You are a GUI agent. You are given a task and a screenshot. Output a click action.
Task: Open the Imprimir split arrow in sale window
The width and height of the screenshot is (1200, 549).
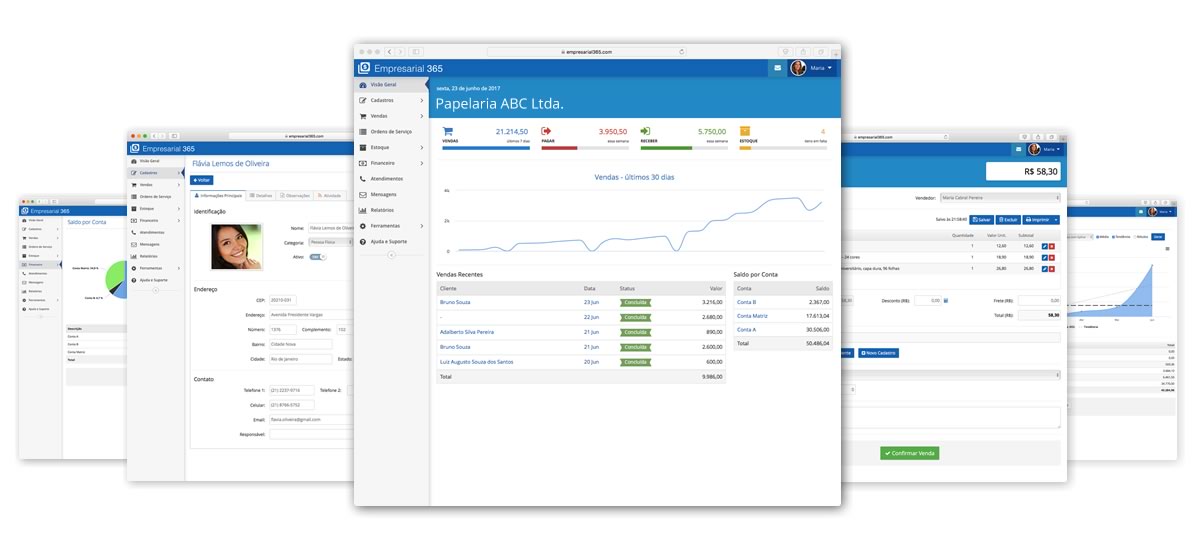pos(1055,218)
